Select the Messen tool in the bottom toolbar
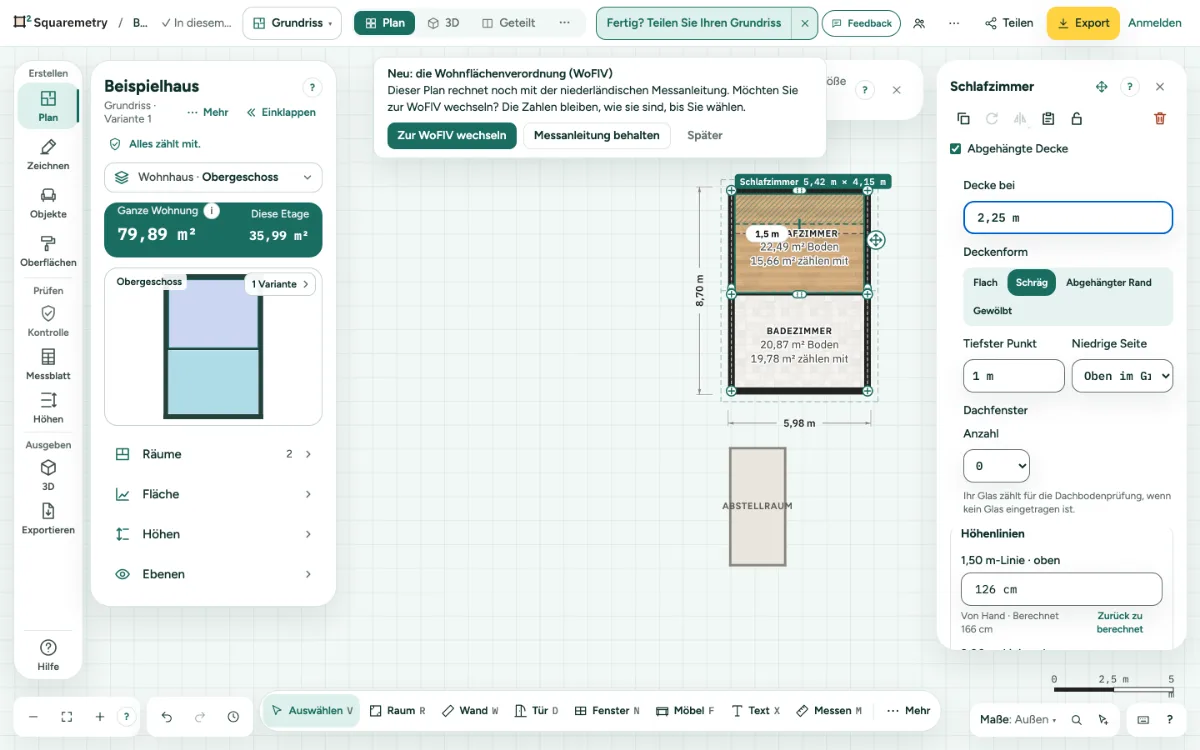 [x=829, y=711]
